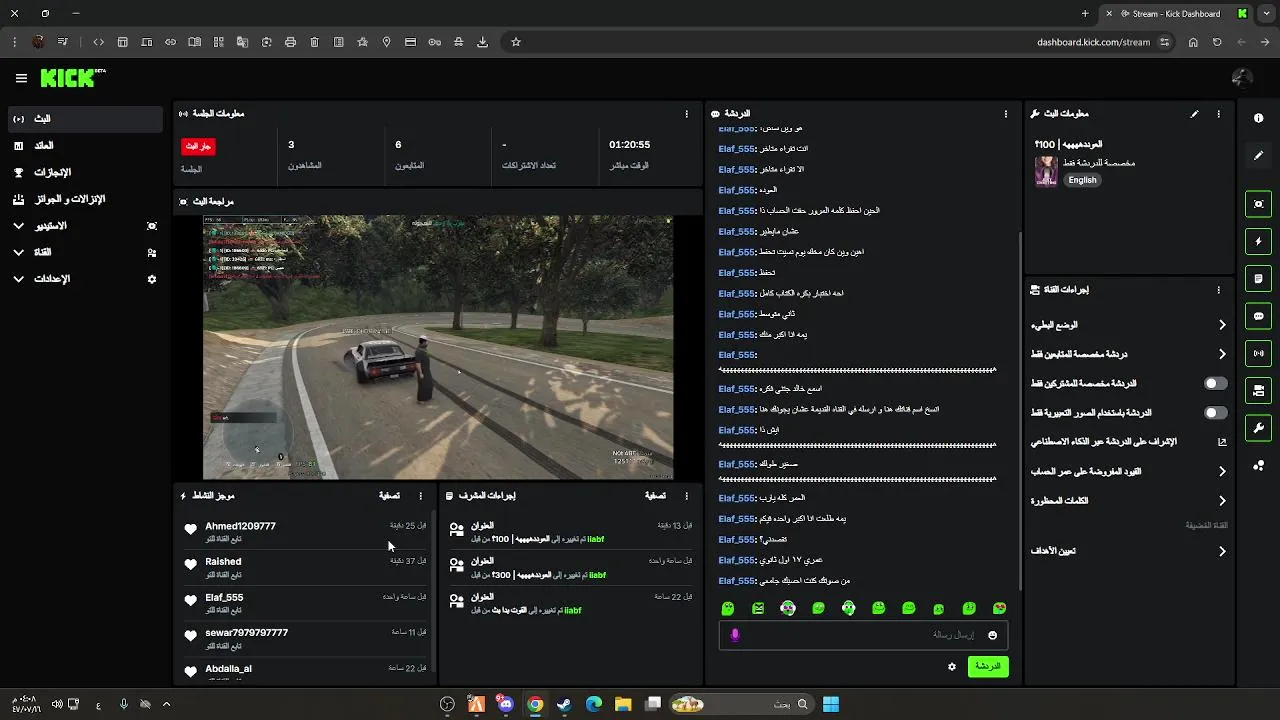Toggle the stream preview widget in the right rail
Screen dimensions: 1280x720
click(1258, 204)
